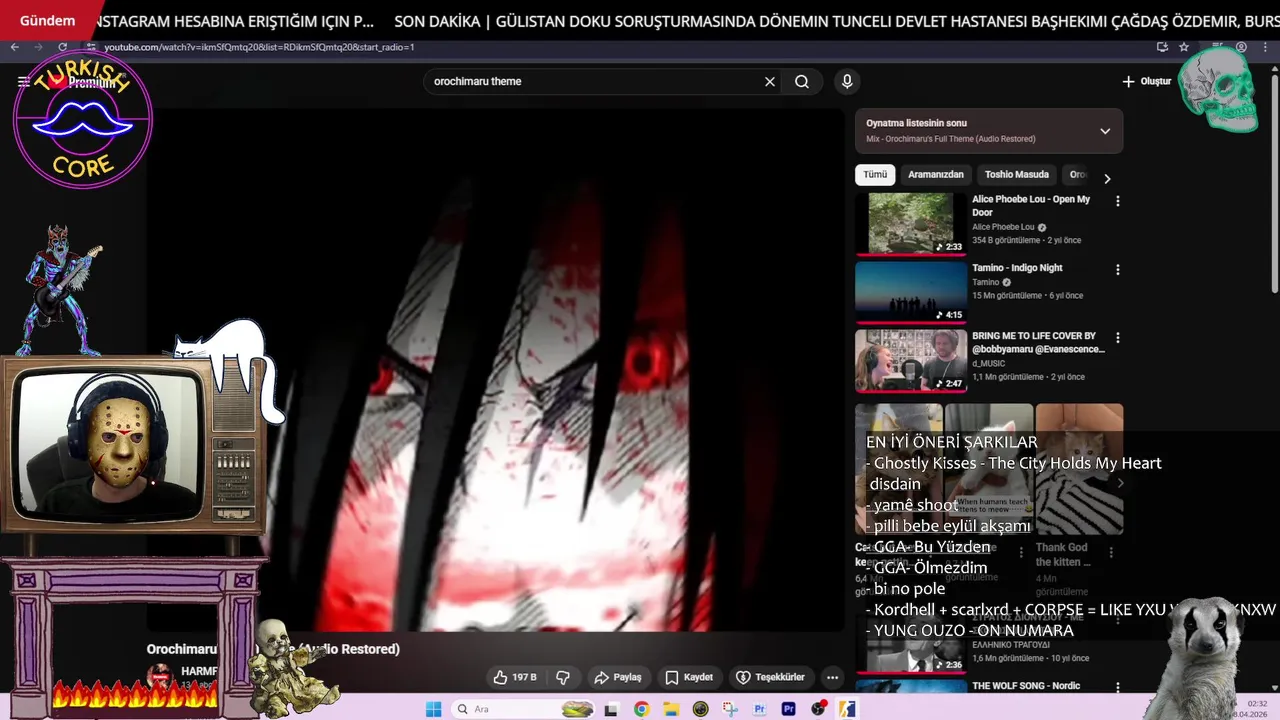The width and height of the screenshot is (1280, 720).
Task: Click 'GGA- Bu Yüzden' text
Action: pyautogui.click(x=932, y=547)
